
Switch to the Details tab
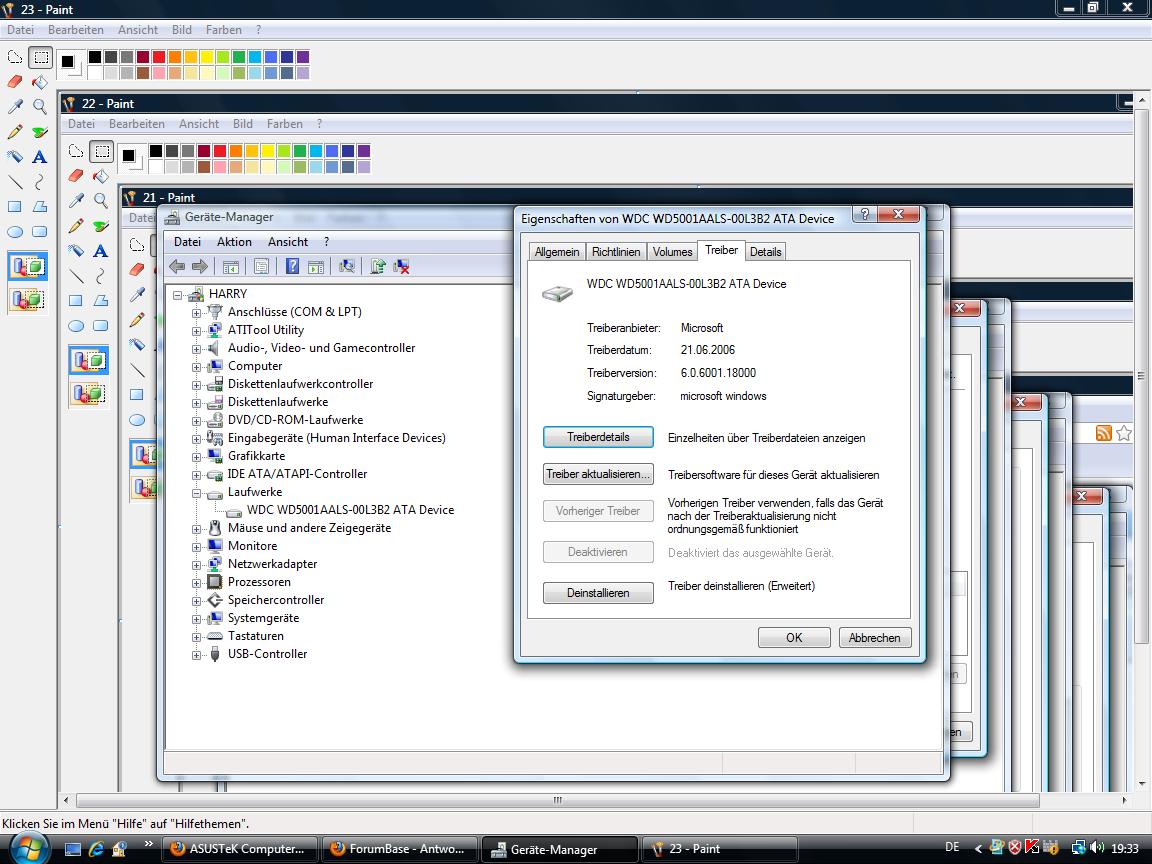pos(766,251)
